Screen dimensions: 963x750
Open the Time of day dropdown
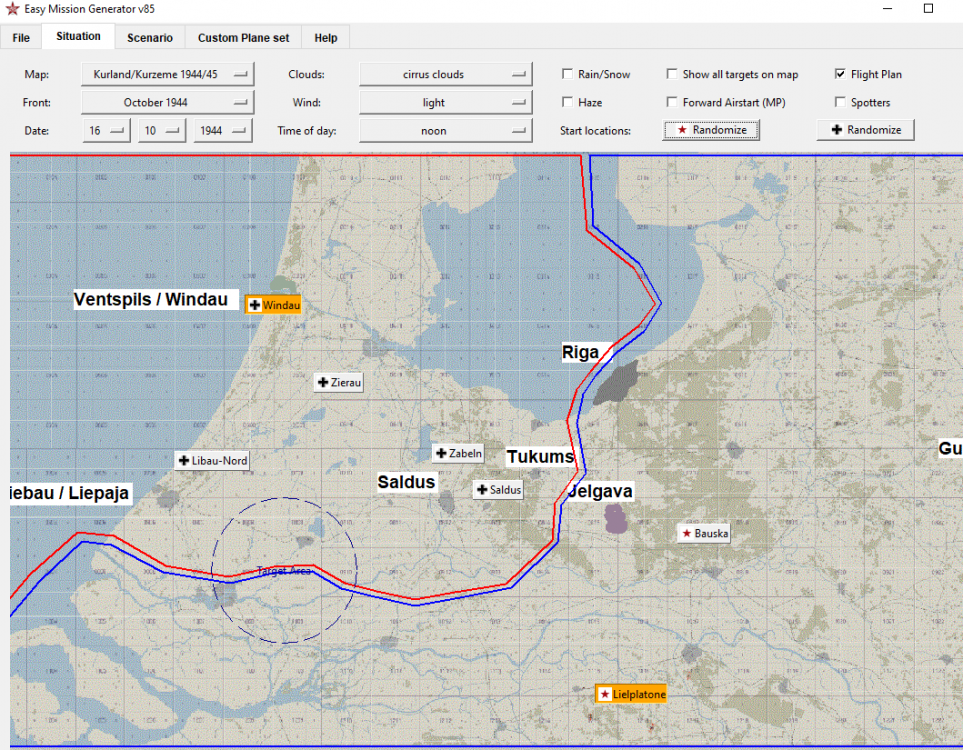point(445,130)
